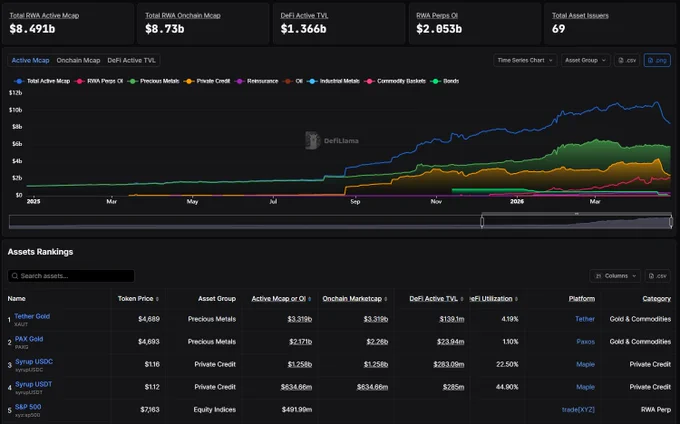Click the Name column header
Viewport: 680px width, 424px height.
point(16,299)
